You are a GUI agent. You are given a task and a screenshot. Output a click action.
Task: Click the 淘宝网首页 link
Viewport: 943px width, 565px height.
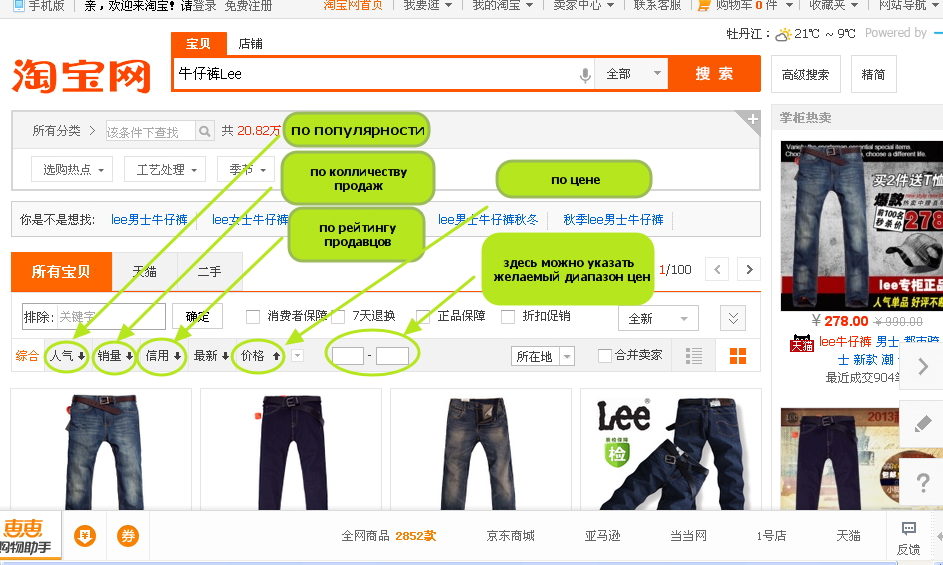352,5
